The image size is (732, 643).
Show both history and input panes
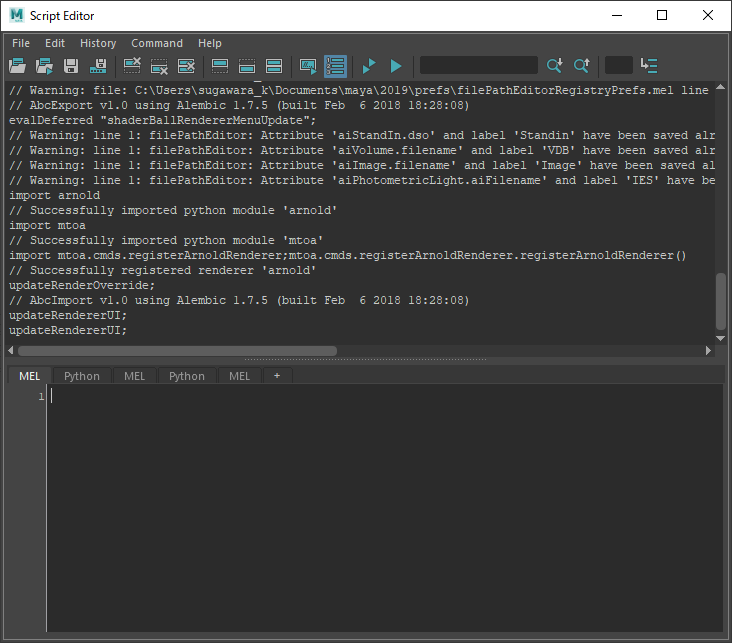274,66
